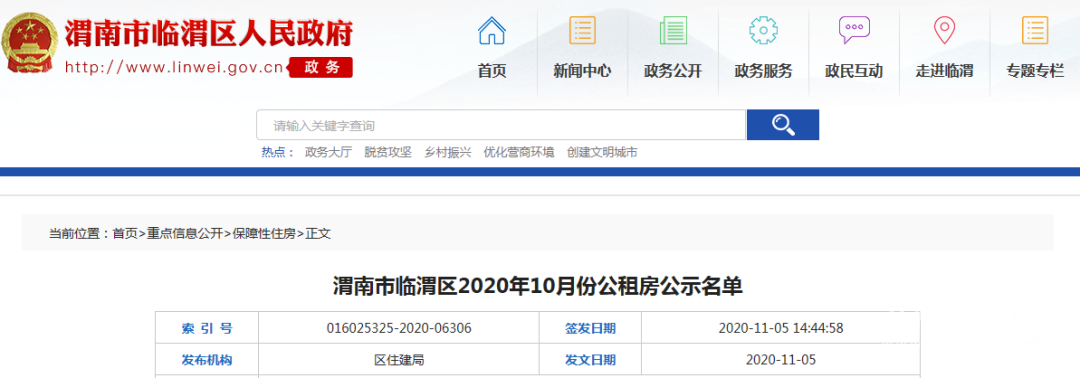Screen dimensions: 1080x378
Task: Click the home house icon
Action: point(492,30)
